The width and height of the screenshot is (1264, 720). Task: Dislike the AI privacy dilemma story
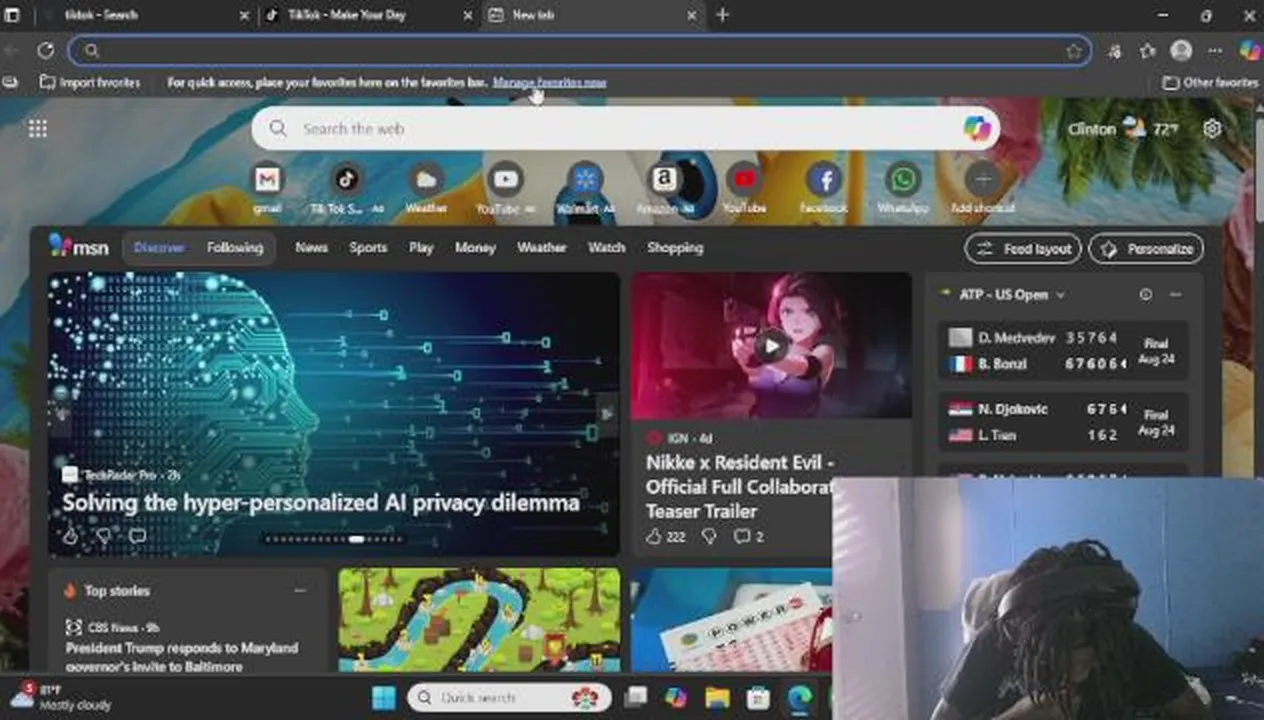point(104,536)
